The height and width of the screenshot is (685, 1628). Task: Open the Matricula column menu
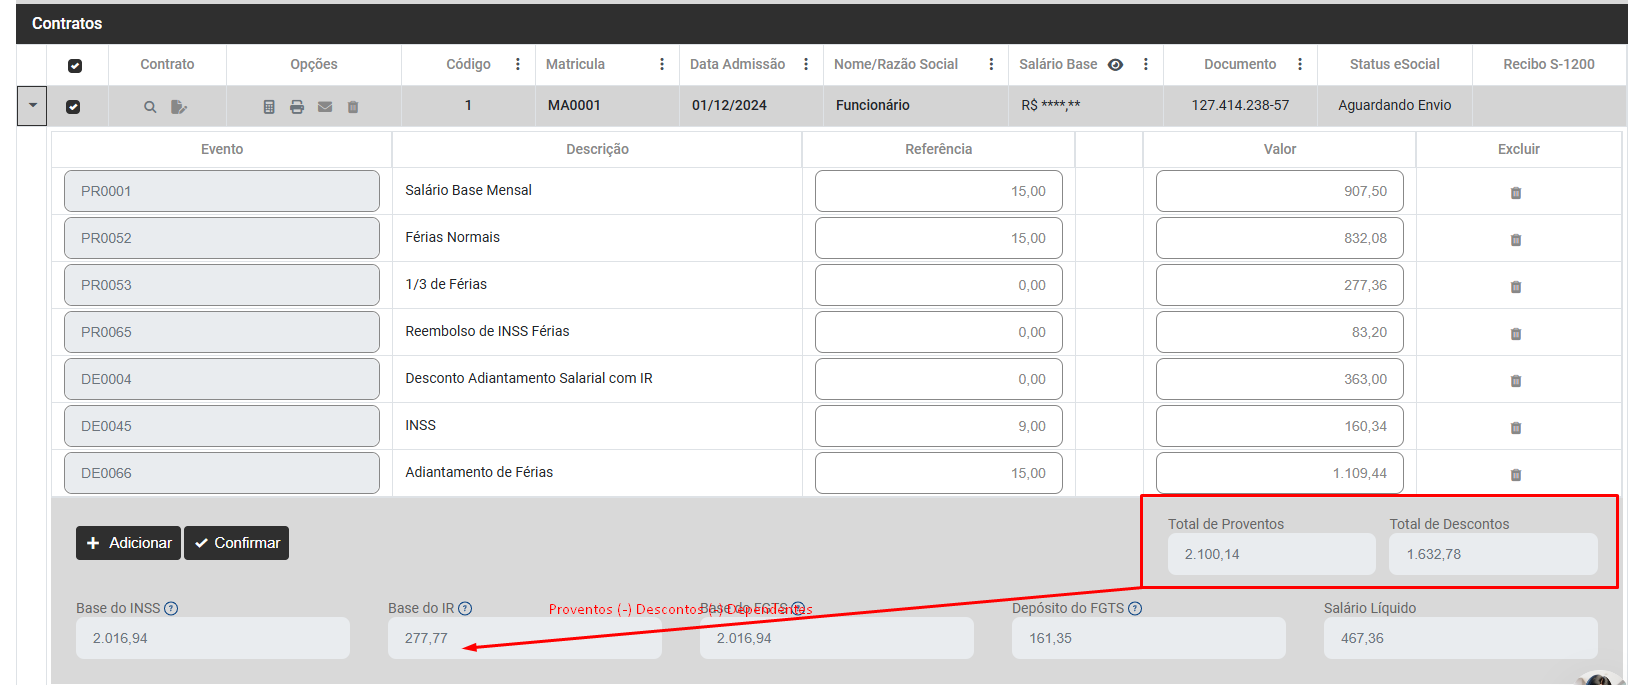point(662,64)
